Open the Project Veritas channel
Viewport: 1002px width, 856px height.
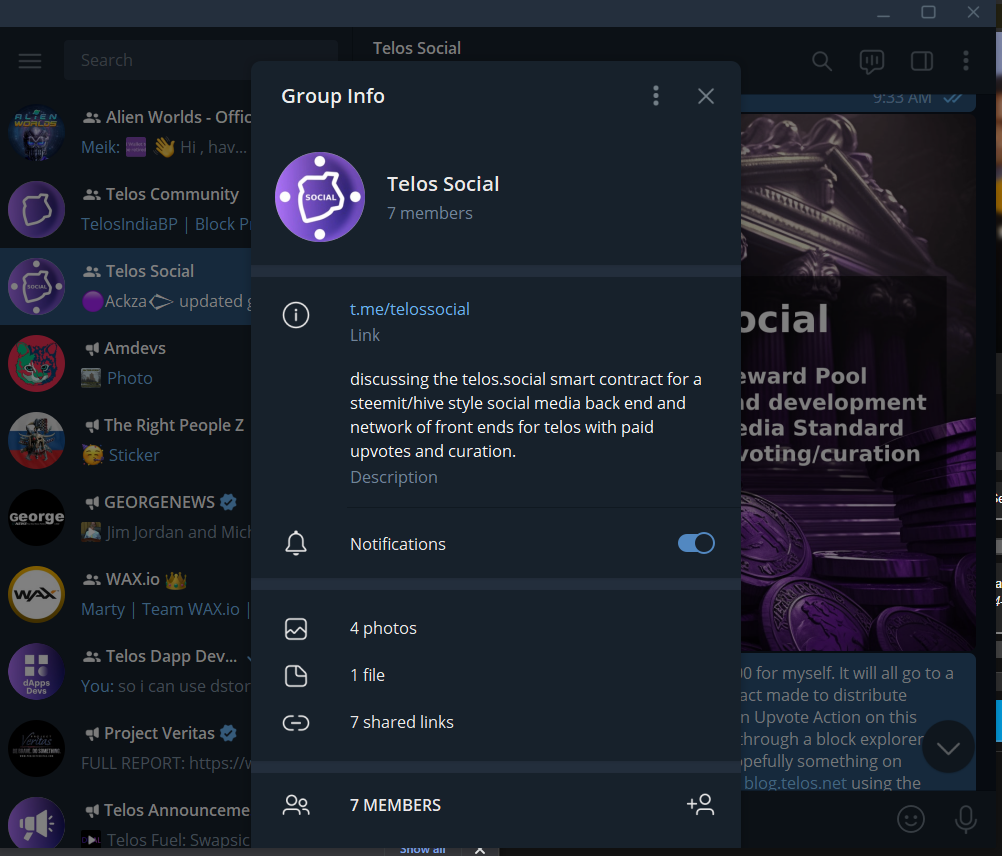click(x=126, y=748)
